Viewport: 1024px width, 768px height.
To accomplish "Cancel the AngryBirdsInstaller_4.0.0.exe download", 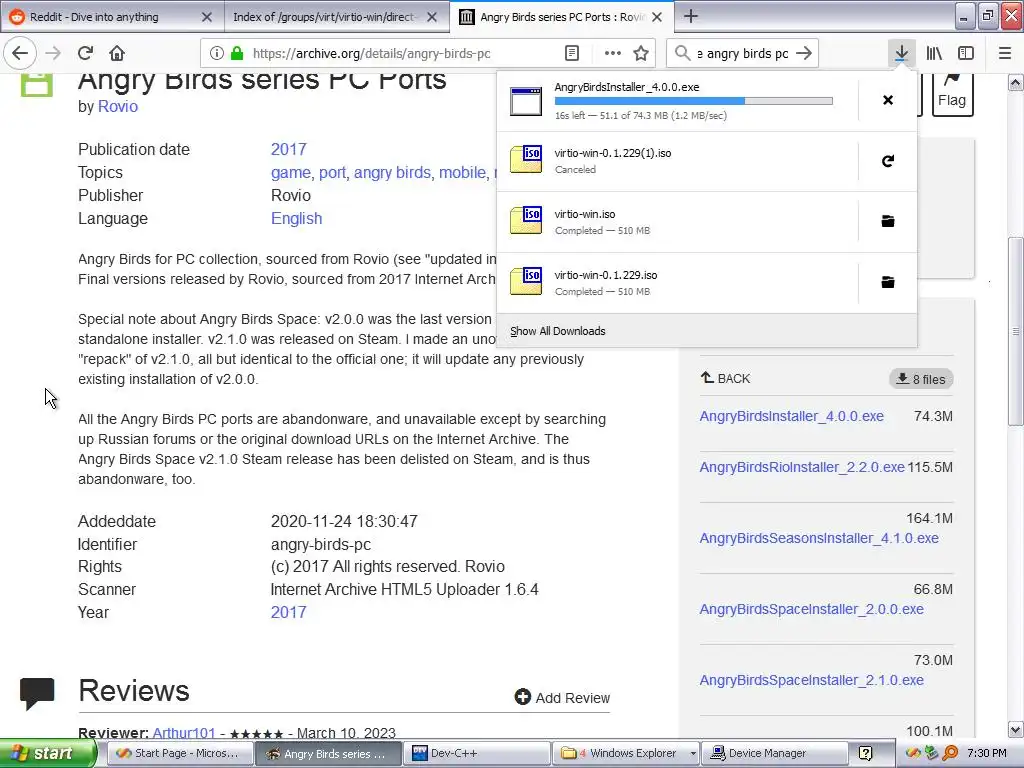I will tap(888, 100).
